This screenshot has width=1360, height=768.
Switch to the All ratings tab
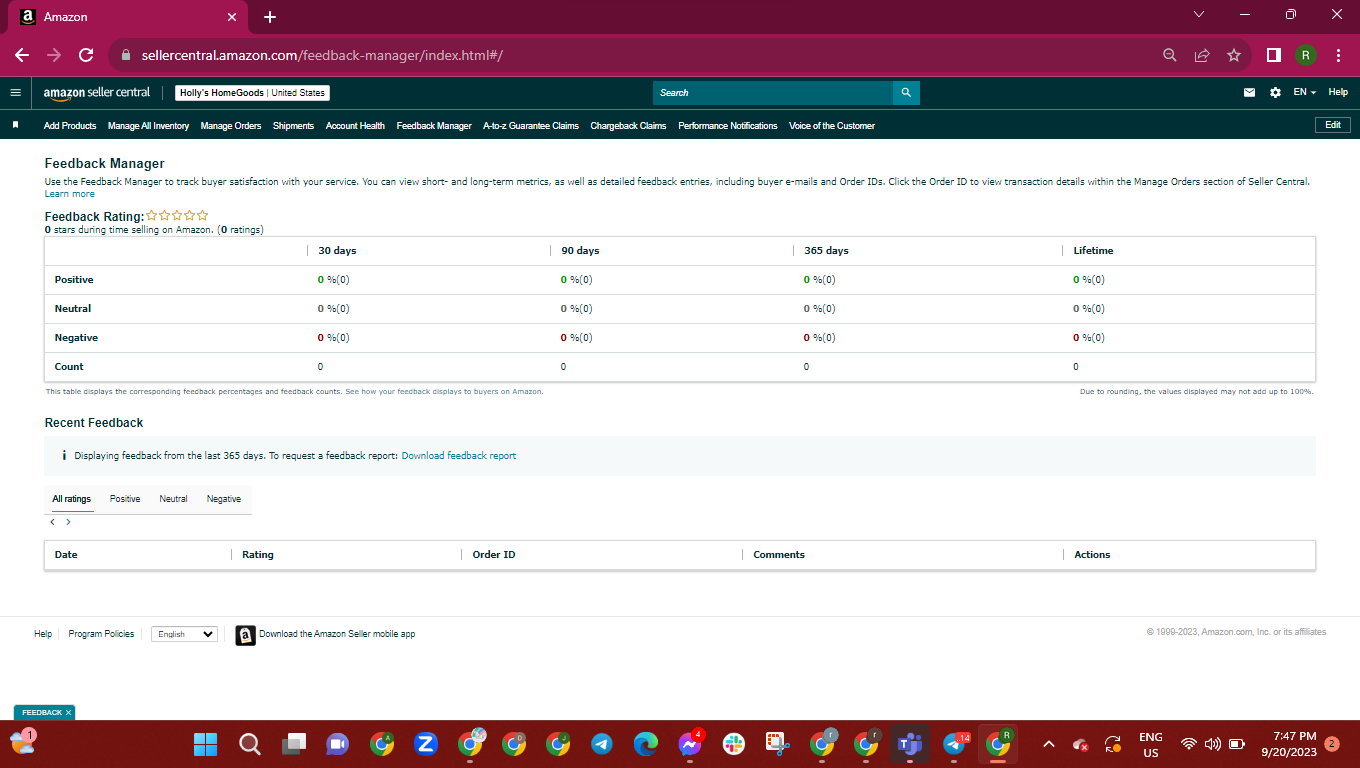point(72,499)
